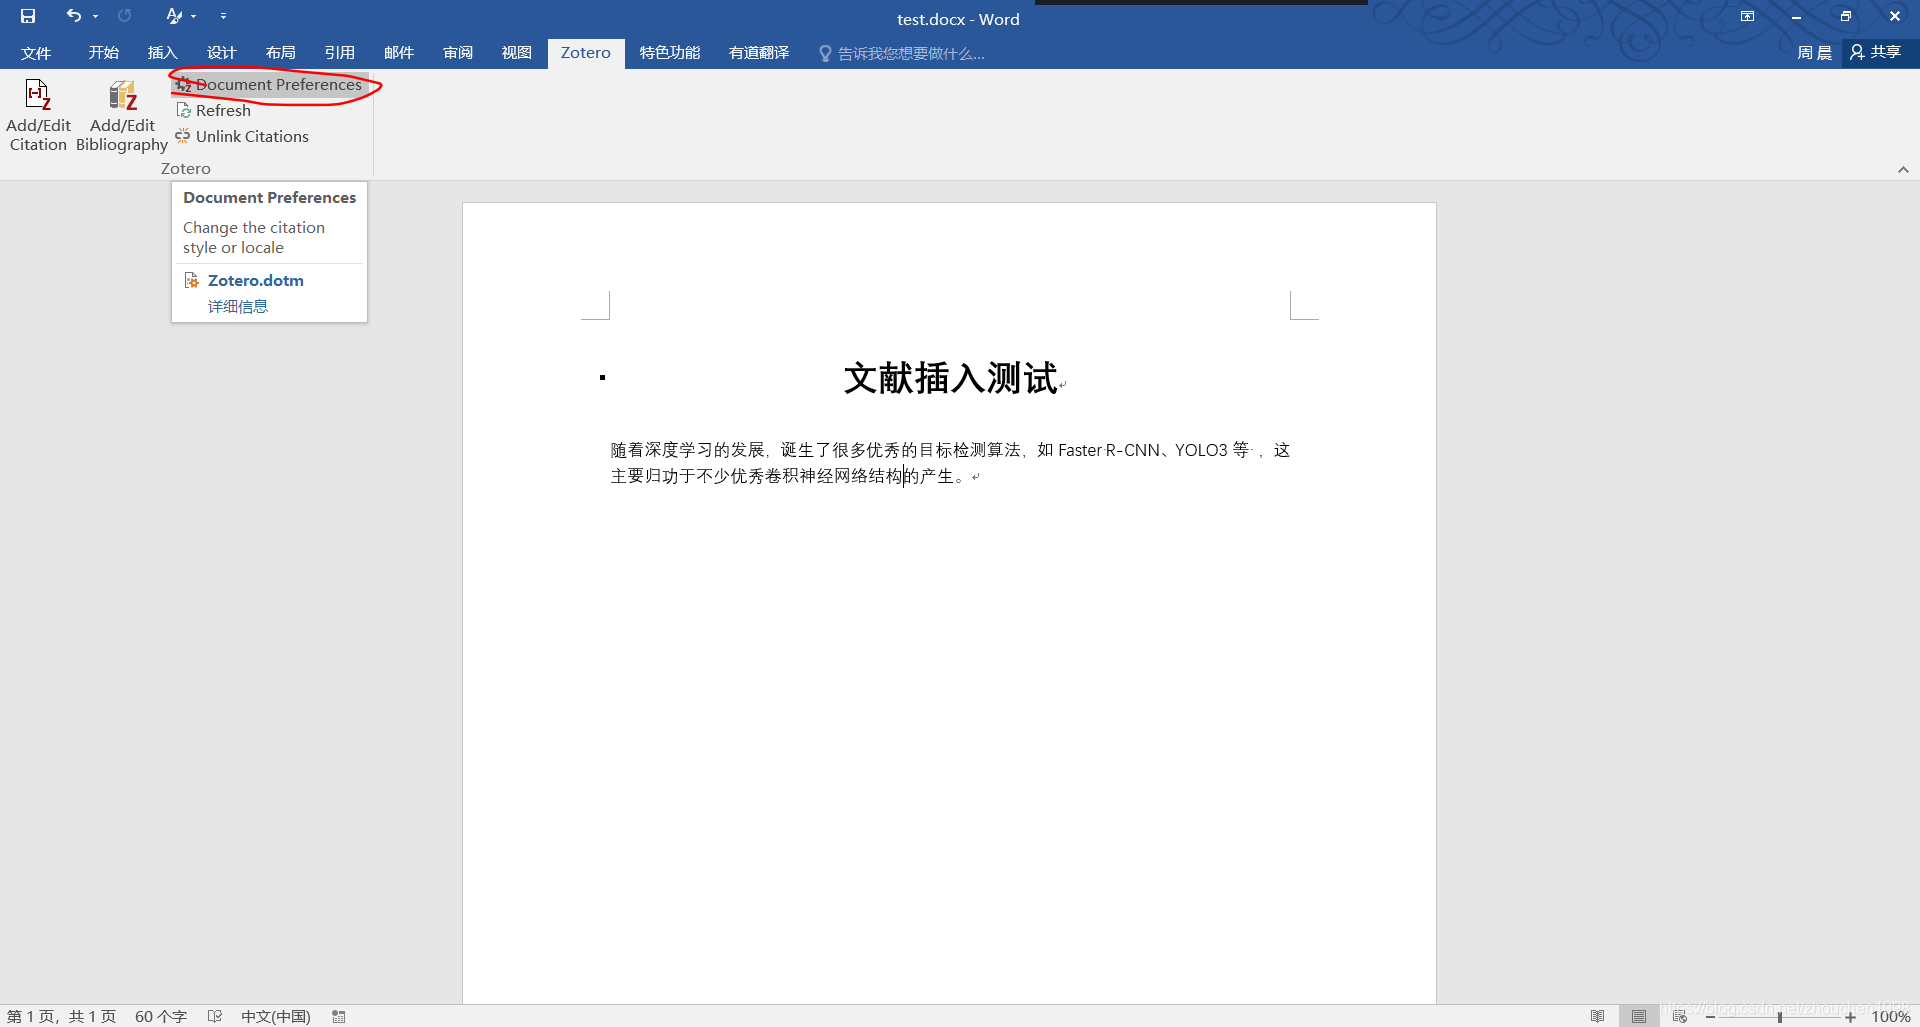Switch to the 开始 tab
Viewport: 1920px width, 1027px height.
pos(103,53)
